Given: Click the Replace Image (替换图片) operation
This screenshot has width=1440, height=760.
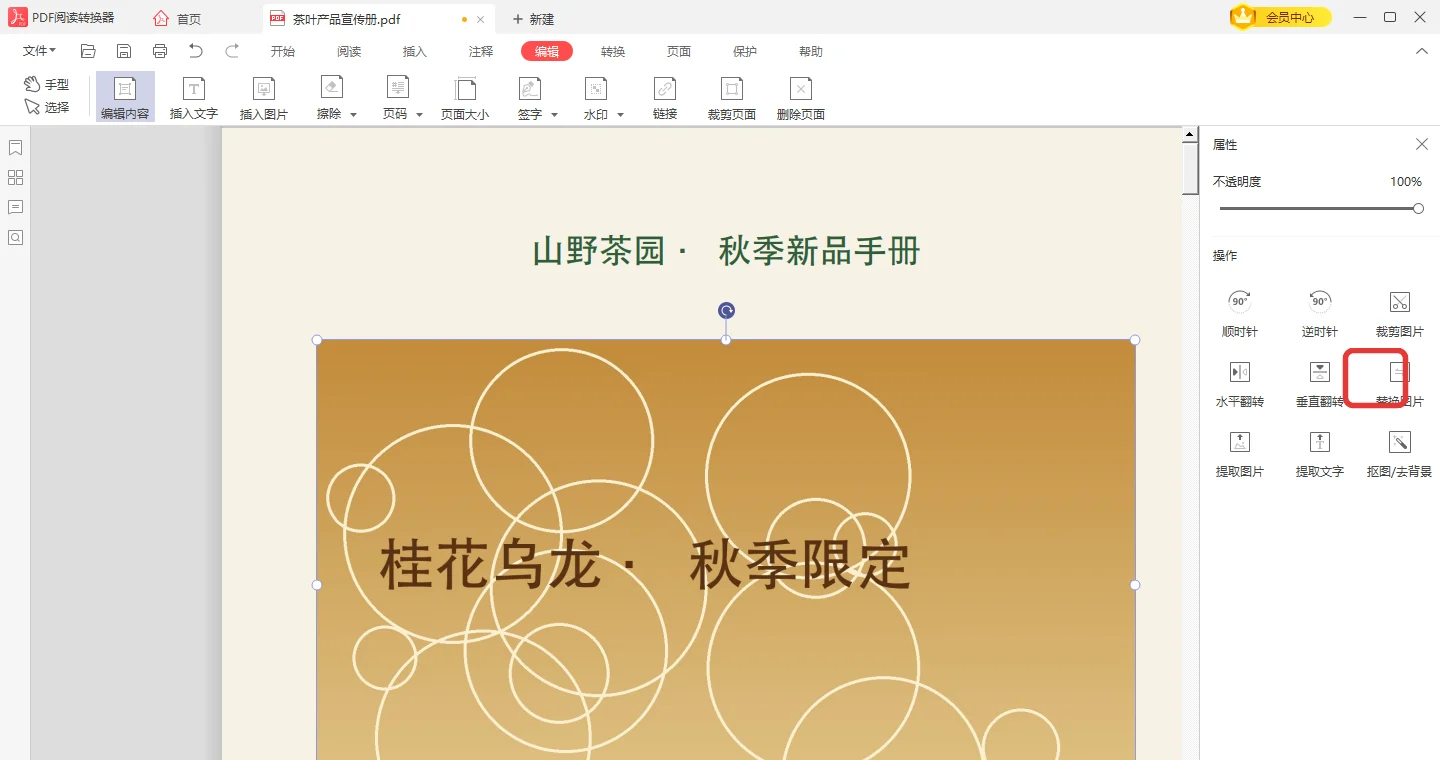Looking at the screenshot, I should 1400,384.
